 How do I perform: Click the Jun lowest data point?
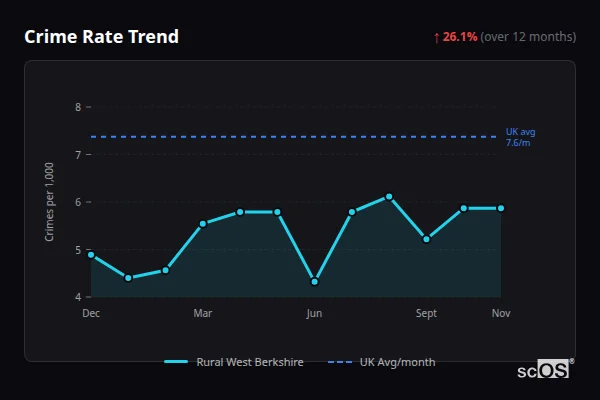pyautogui.click(x=315, y=282)
